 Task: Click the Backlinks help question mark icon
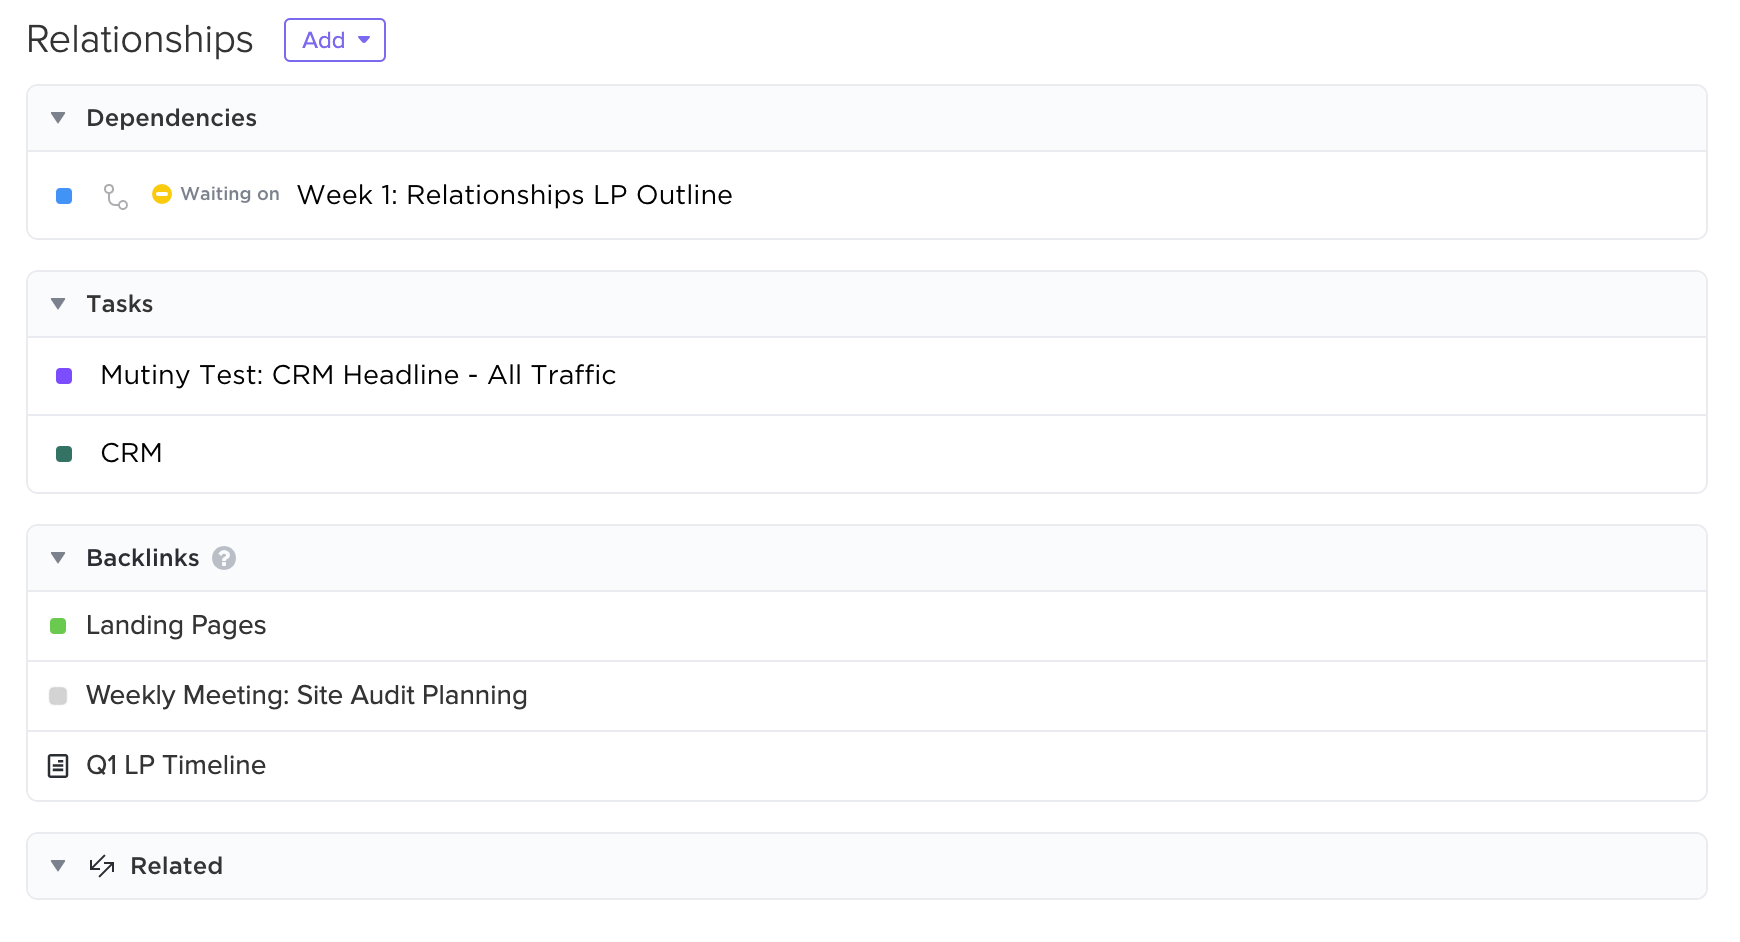[224, 558]
